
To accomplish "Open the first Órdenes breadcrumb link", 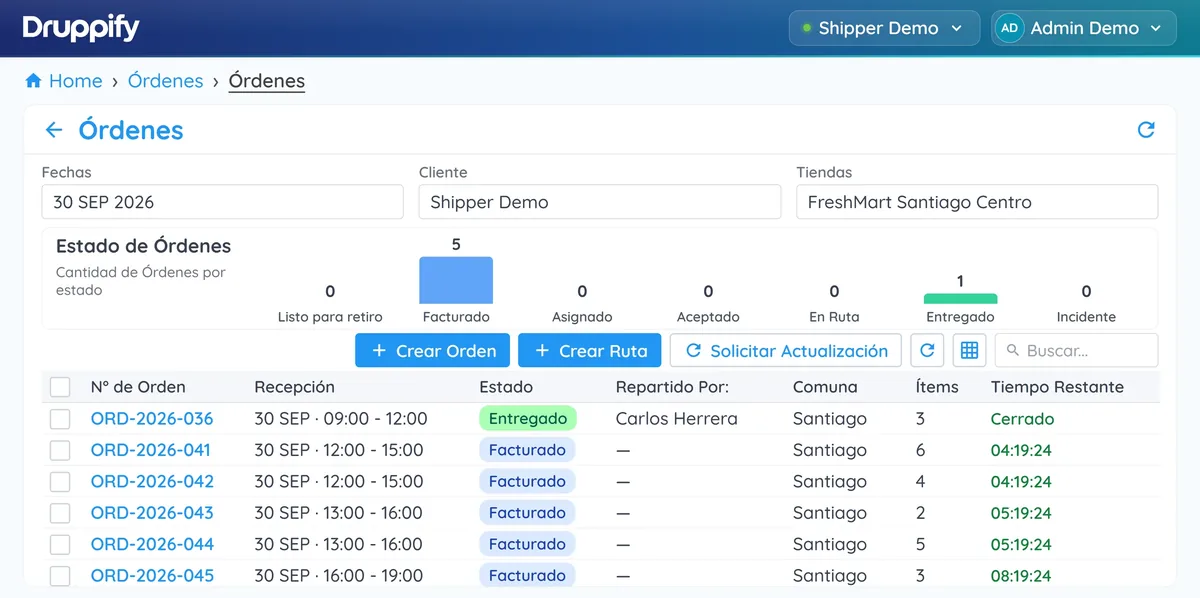I will pyautogui.click(x=166, y=81).
